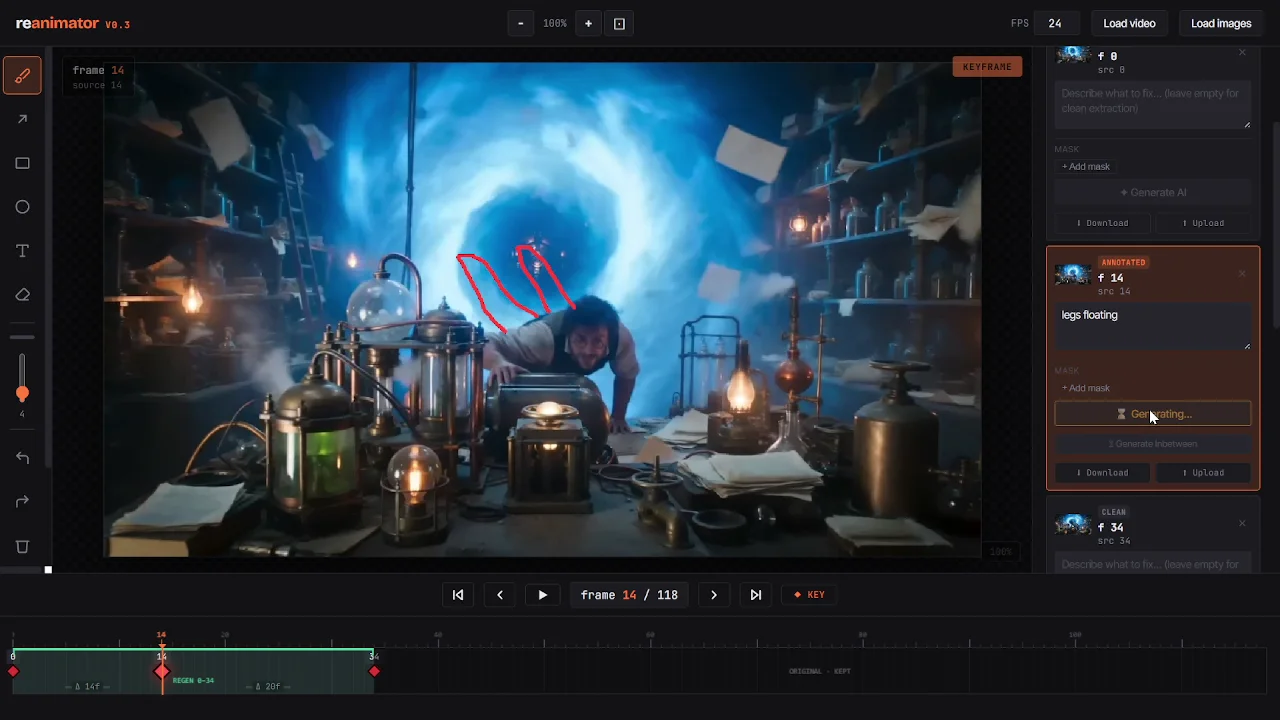This screenshot has width=1280, height=720.
Task: Step forward one frame
Action: coord(713,595)
